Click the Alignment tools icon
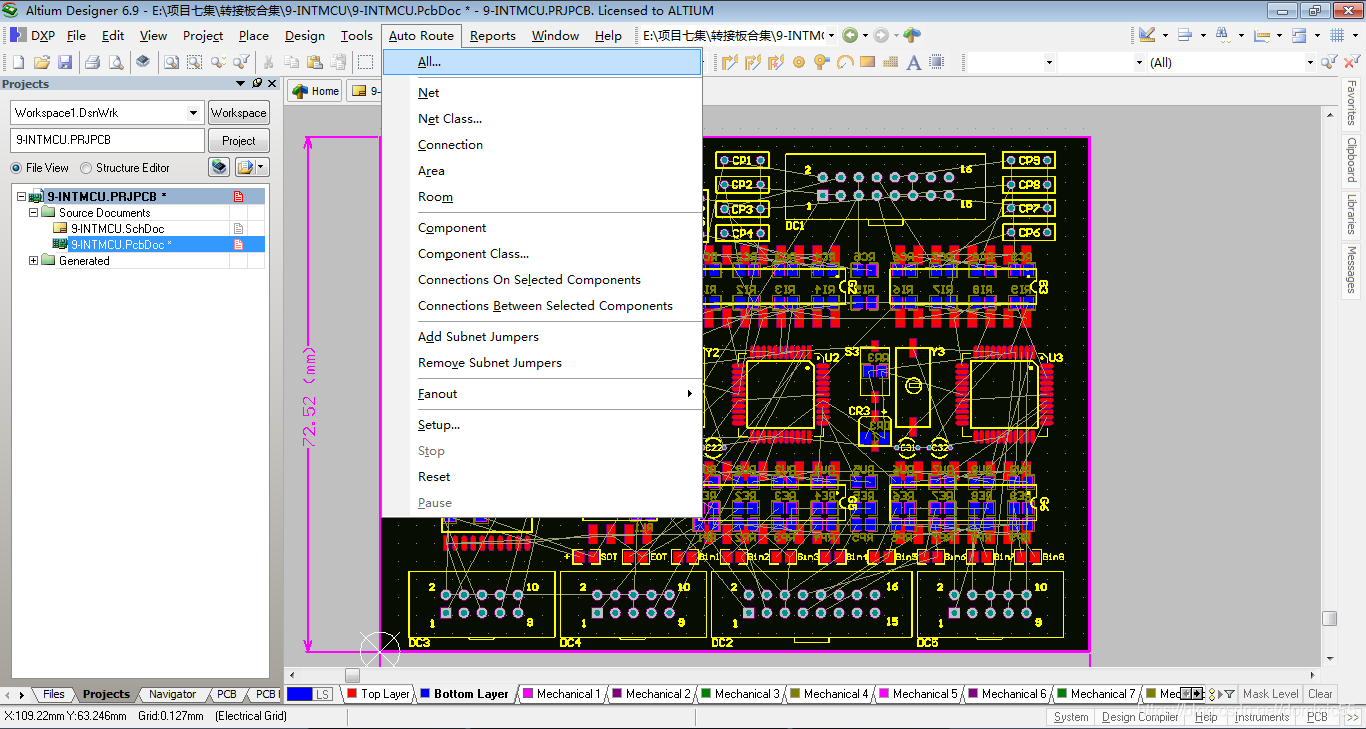 pyautogui.click(x=1185, y=35)
